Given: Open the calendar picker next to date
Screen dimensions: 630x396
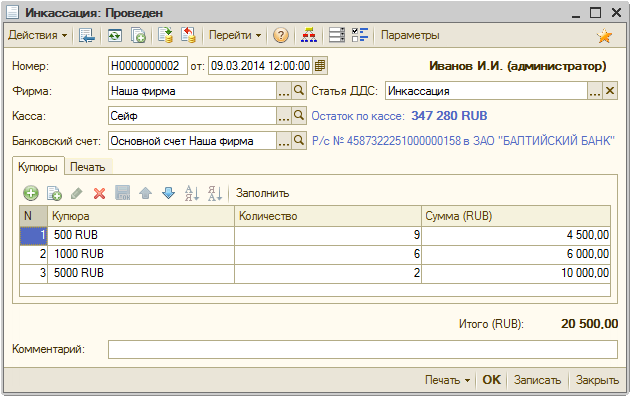Looking at the screenshot, I should 320,65.
